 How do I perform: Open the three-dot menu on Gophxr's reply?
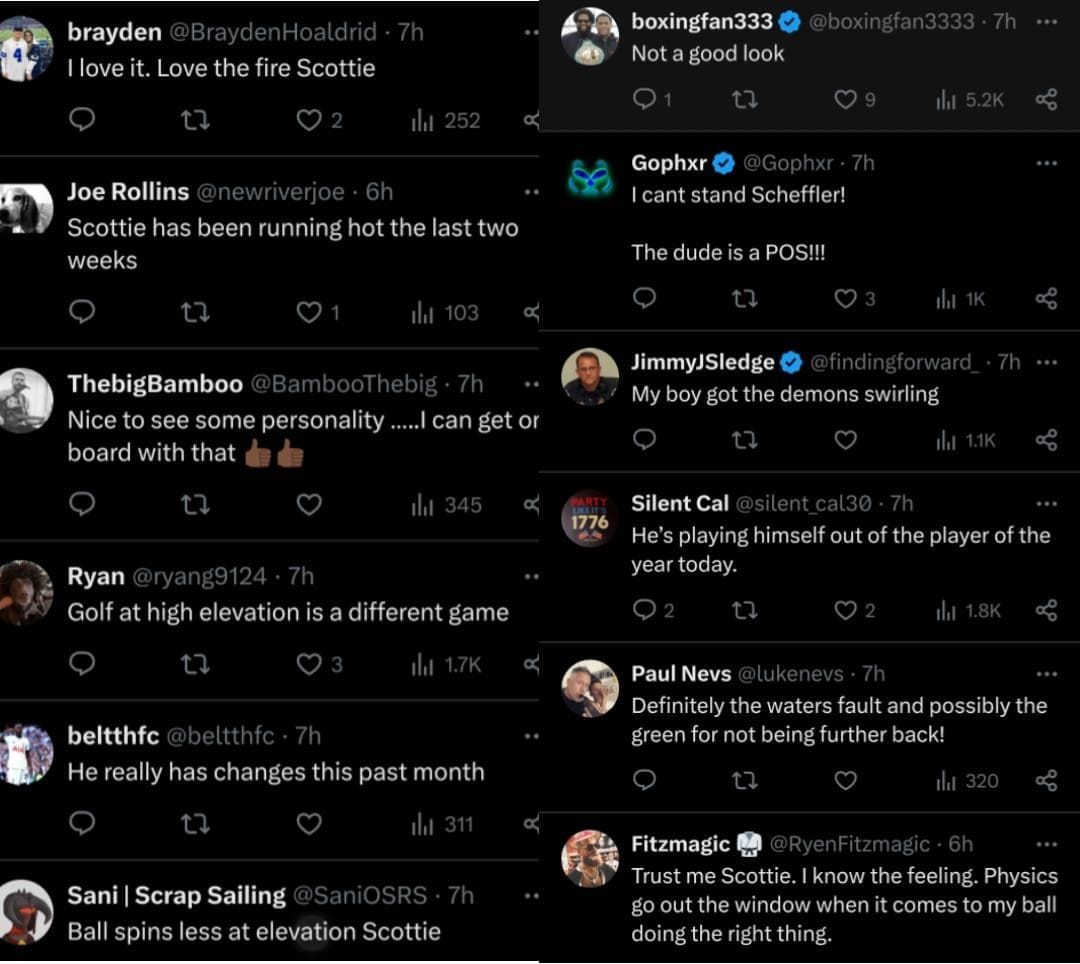click(x=1047, y=165)
